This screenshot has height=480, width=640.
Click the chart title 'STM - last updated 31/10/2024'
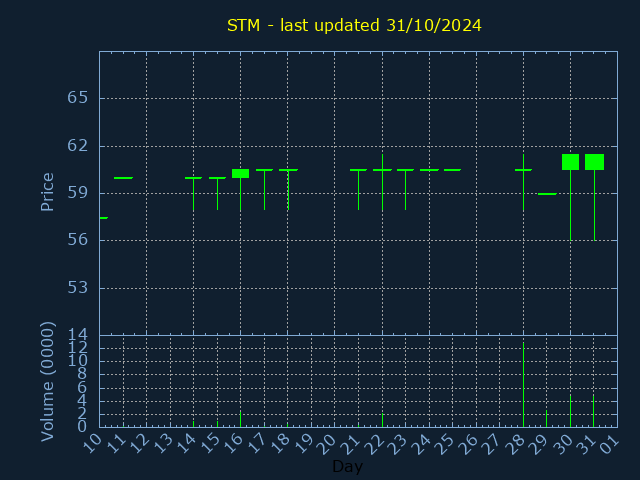tap(354, 25)
